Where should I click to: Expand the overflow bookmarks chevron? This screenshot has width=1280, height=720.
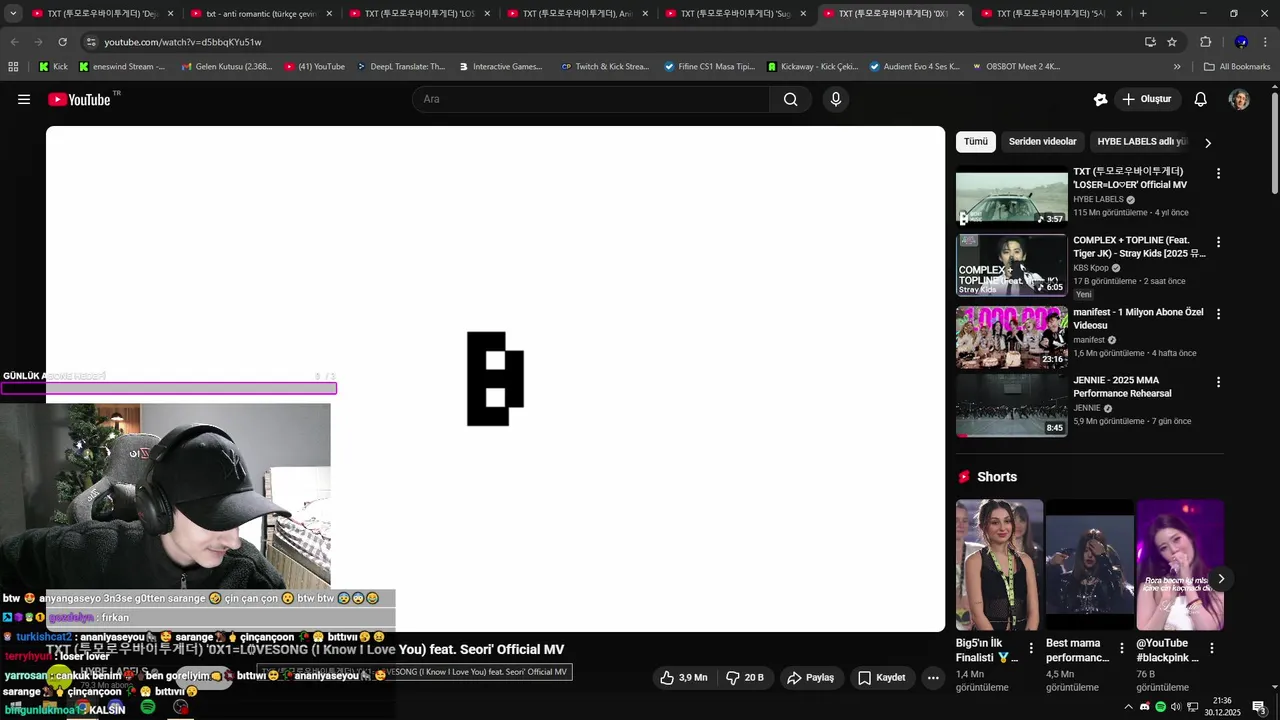click(x=1177, y=67)
